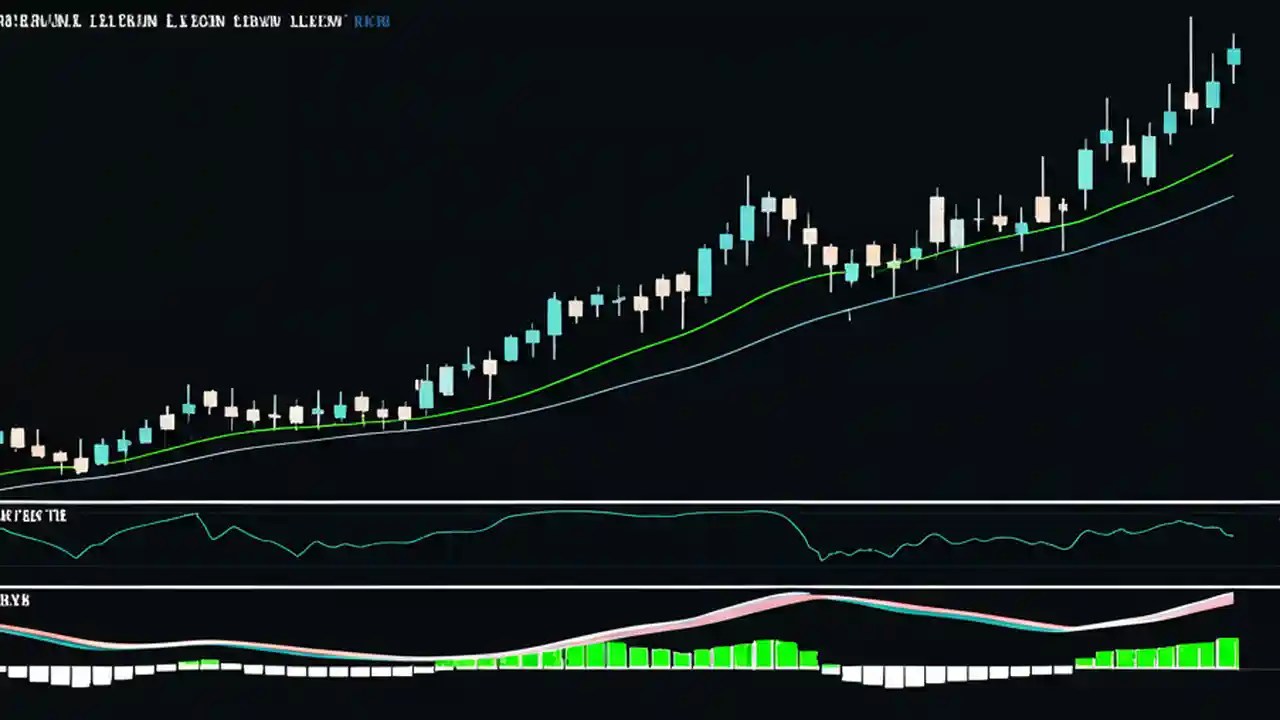Click the blue indicator label in the header
This screenshot has width=1280, height=720.
(370, 20)
